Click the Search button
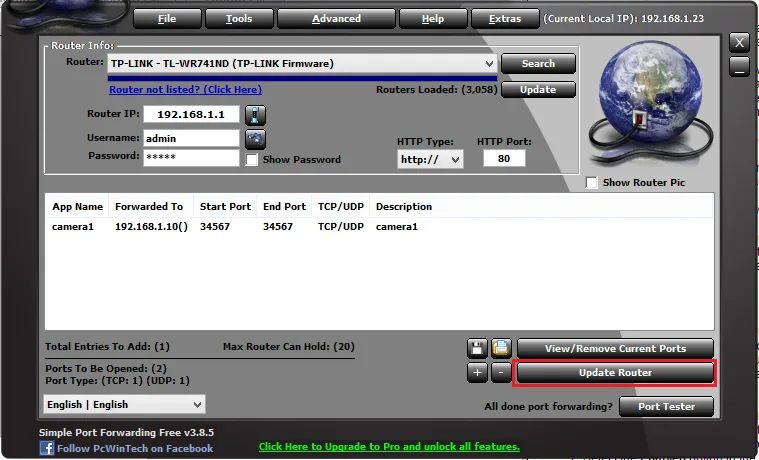759x460 pixels. pyautogui.click(x=538, y=63)
